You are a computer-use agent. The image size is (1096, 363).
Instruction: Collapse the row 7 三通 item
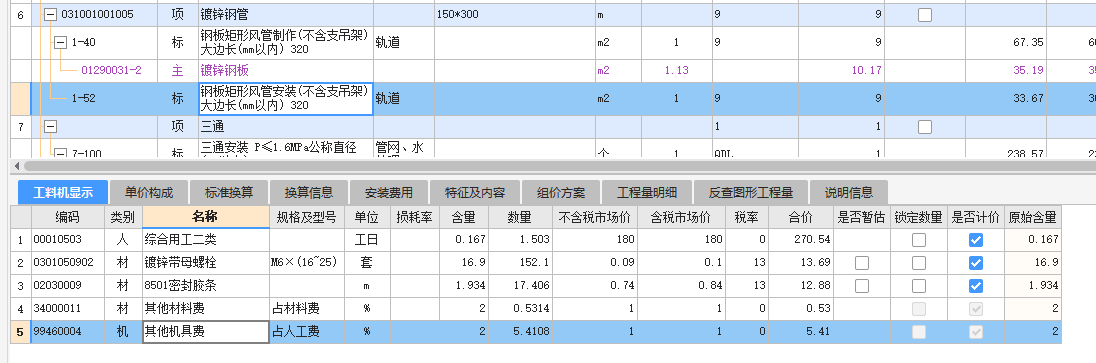[50, 127]
